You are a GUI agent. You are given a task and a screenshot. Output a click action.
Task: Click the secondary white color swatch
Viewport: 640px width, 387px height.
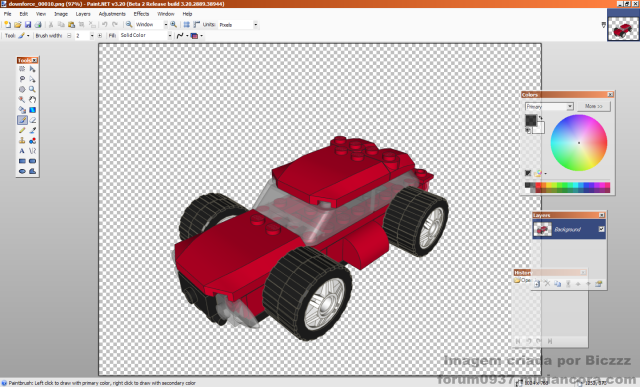tap(540, 129)
